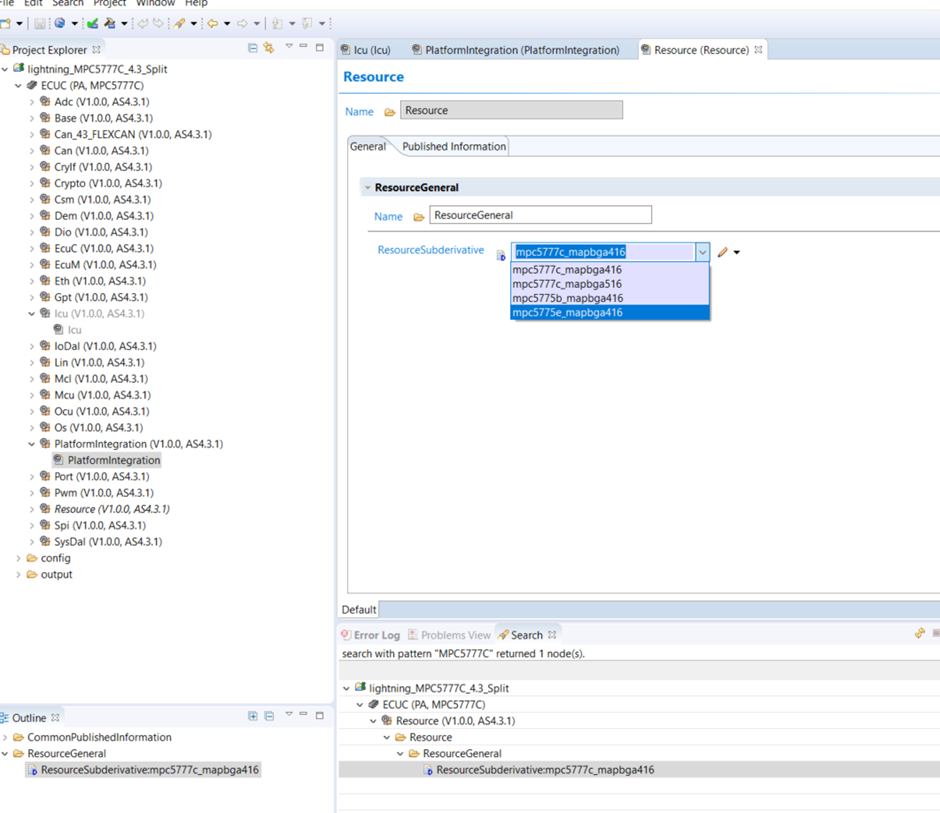This screenshot has height=813, width=940.
Task: Collapse the ECUC (PA, MPC5777C) tree node
Action: pos(17,85)
